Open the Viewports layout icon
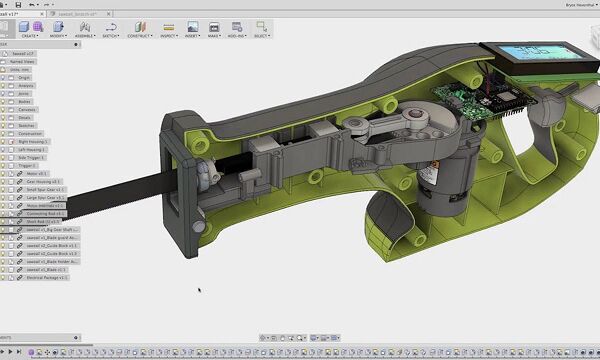Image resolution: width=600 pixels, height=360 pixels. 334,338
